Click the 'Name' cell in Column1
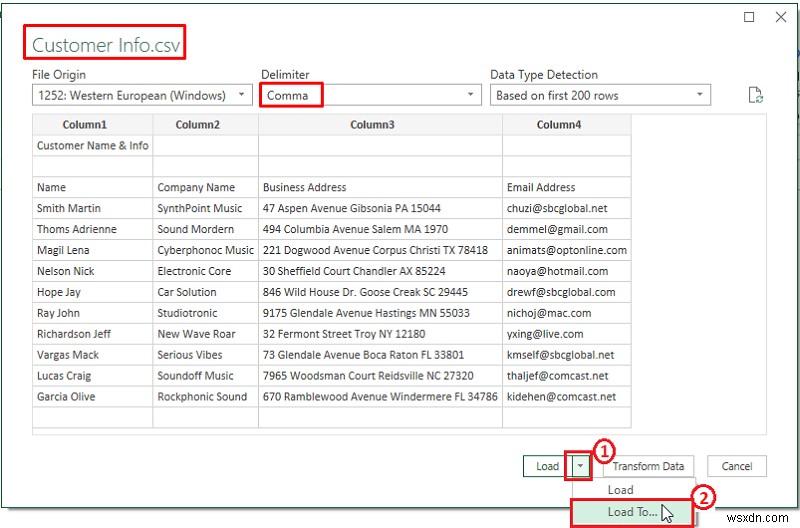800x528 pixels. 92,187
